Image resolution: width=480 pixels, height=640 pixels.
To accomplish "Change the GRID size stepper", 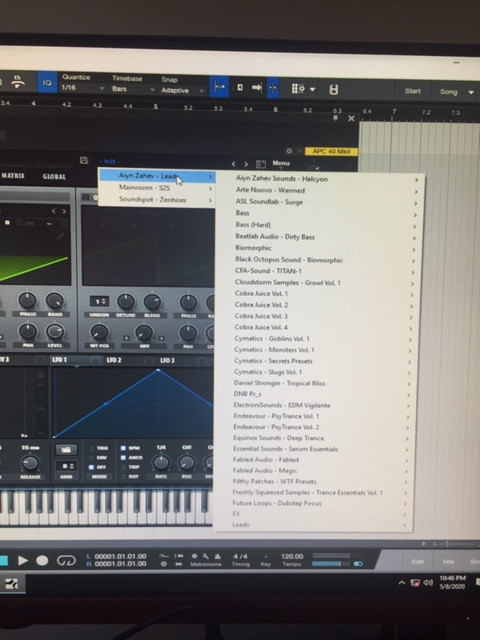I will point(66,466).
